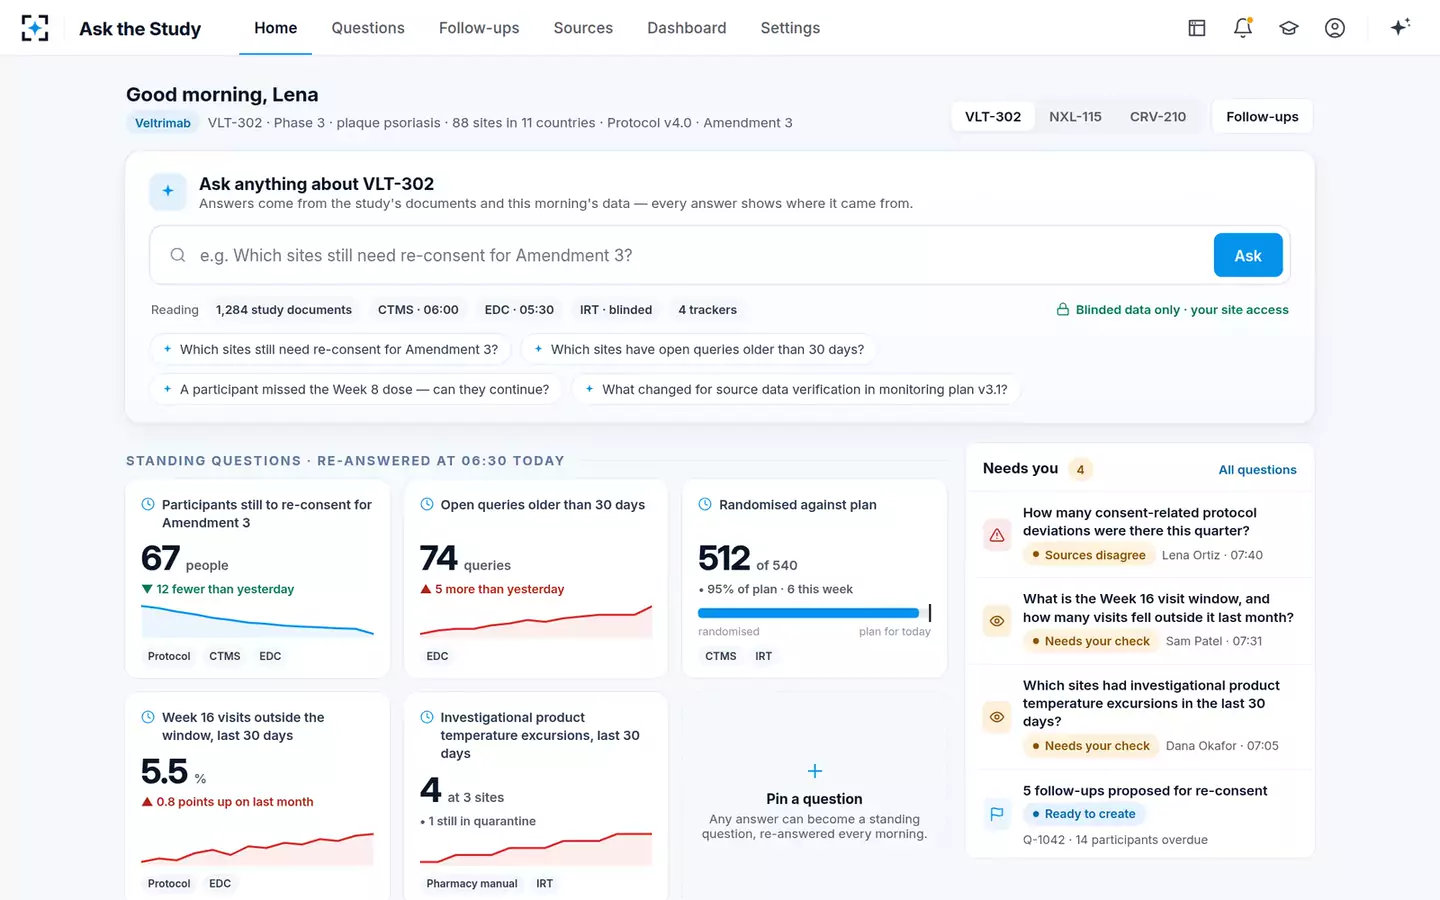Click the plus icon to pin a question

coord(815,771)
